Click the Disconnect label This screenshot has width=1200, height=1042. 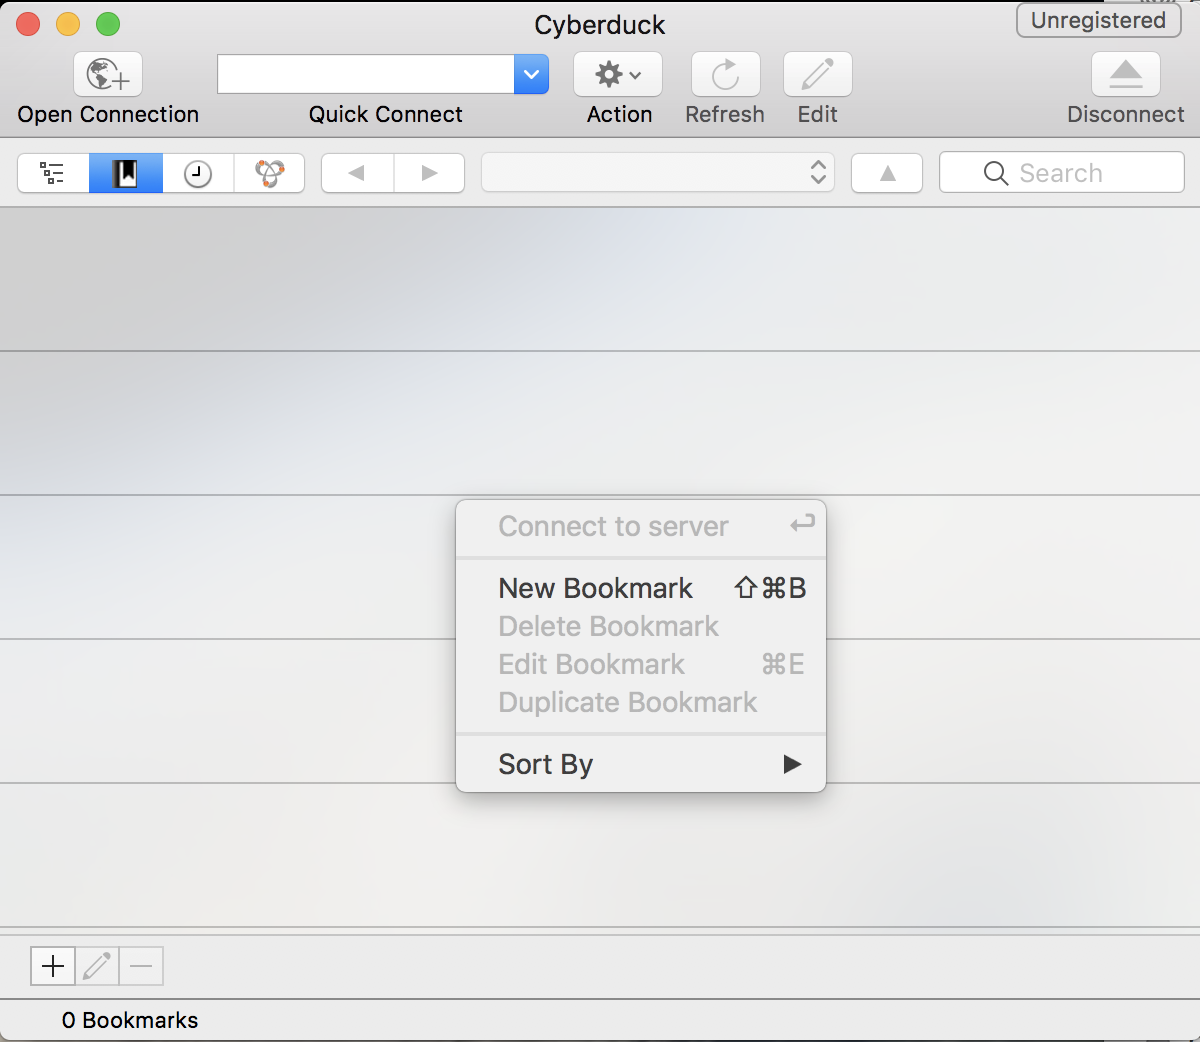pyautogui.click(x=1126, y=114)
